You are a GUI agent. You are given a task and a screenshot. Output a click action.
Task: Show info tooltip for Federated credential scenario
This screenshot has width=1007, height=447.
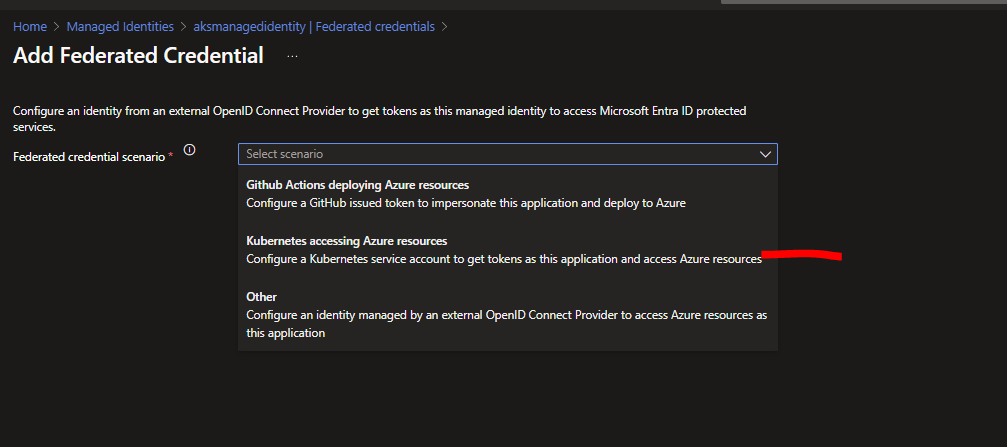[x=189, y=150]
